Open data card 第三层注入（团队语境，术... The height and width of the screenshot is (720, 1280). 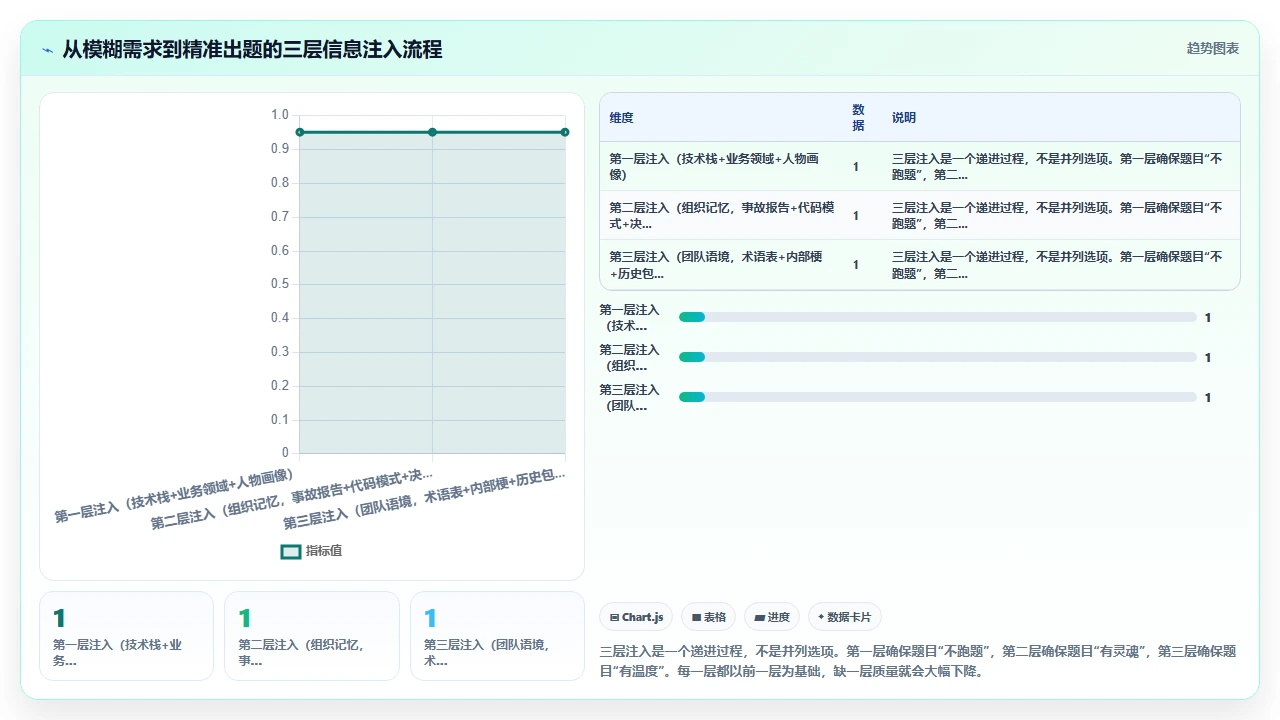[x=497, y=636]
